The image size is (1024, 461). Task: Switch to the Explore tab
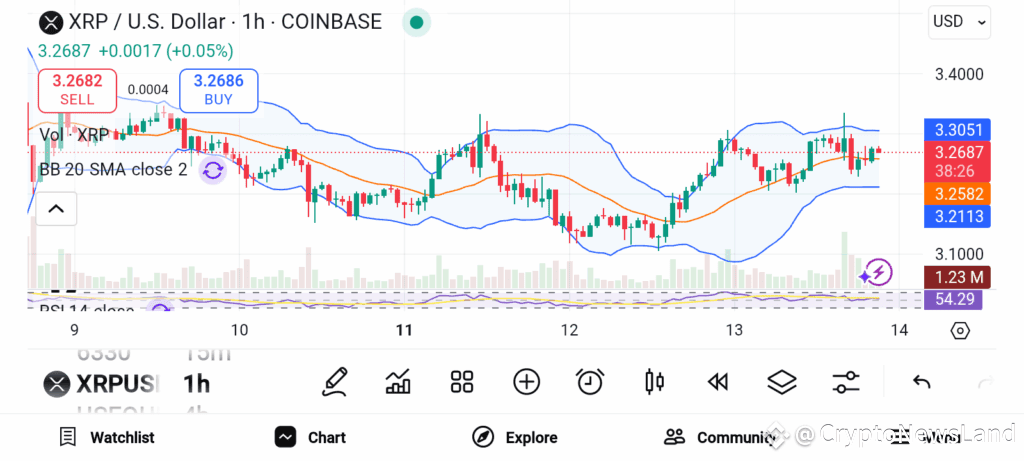pyautogui.click(x=515, y=437)
